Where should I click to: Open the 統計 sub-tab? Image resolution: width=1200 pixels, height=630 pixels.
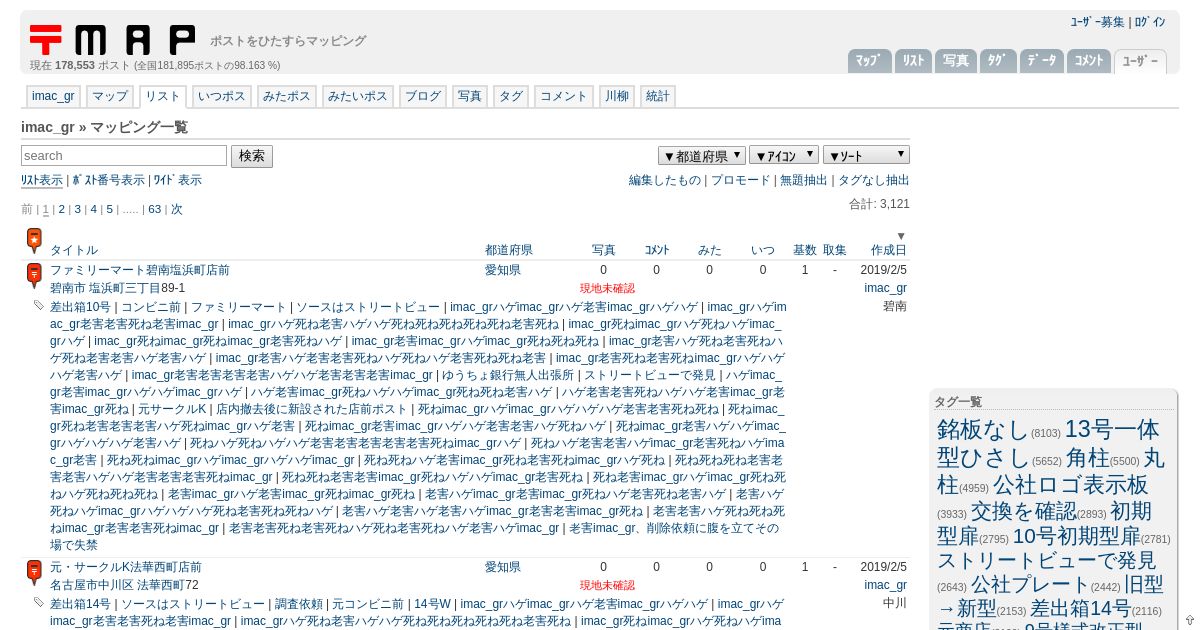pyautogui.click(x=658, y=96)
